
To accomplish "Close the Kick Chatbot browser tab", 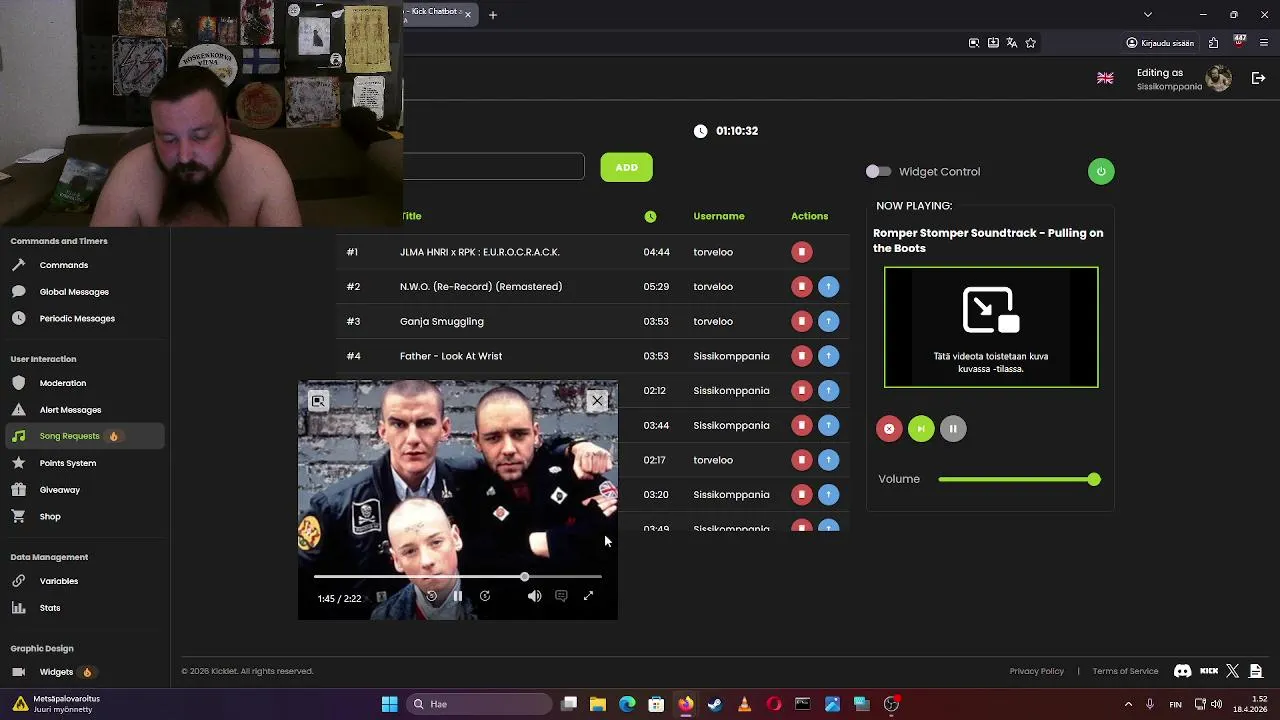I will pyautogui.click(x=467, y=15).
